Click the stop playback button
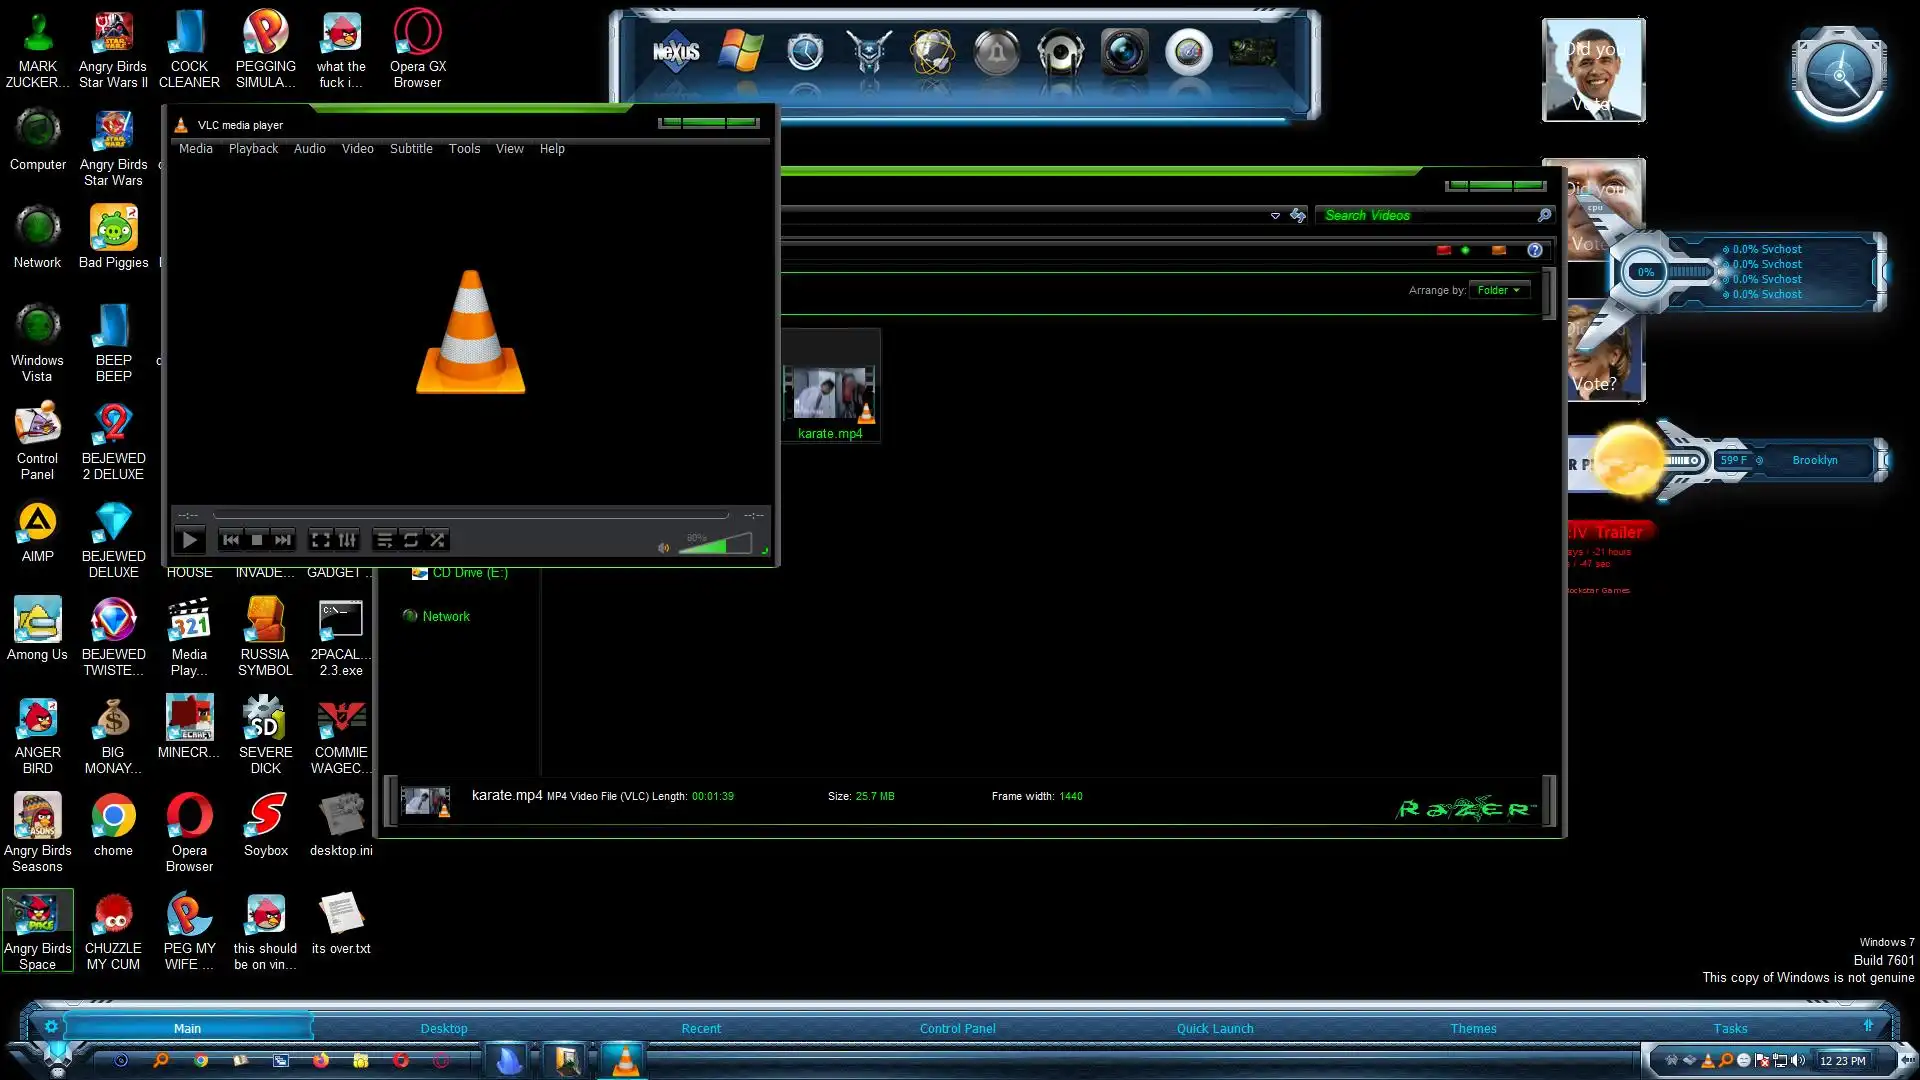This screenshot has height=1080, width=1920. 257,540
